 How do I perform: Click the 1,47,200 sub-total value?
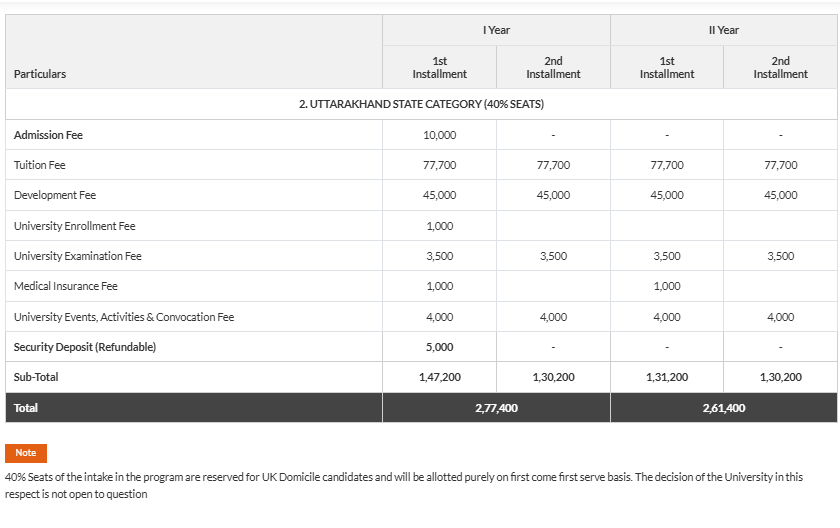point(440,377)
